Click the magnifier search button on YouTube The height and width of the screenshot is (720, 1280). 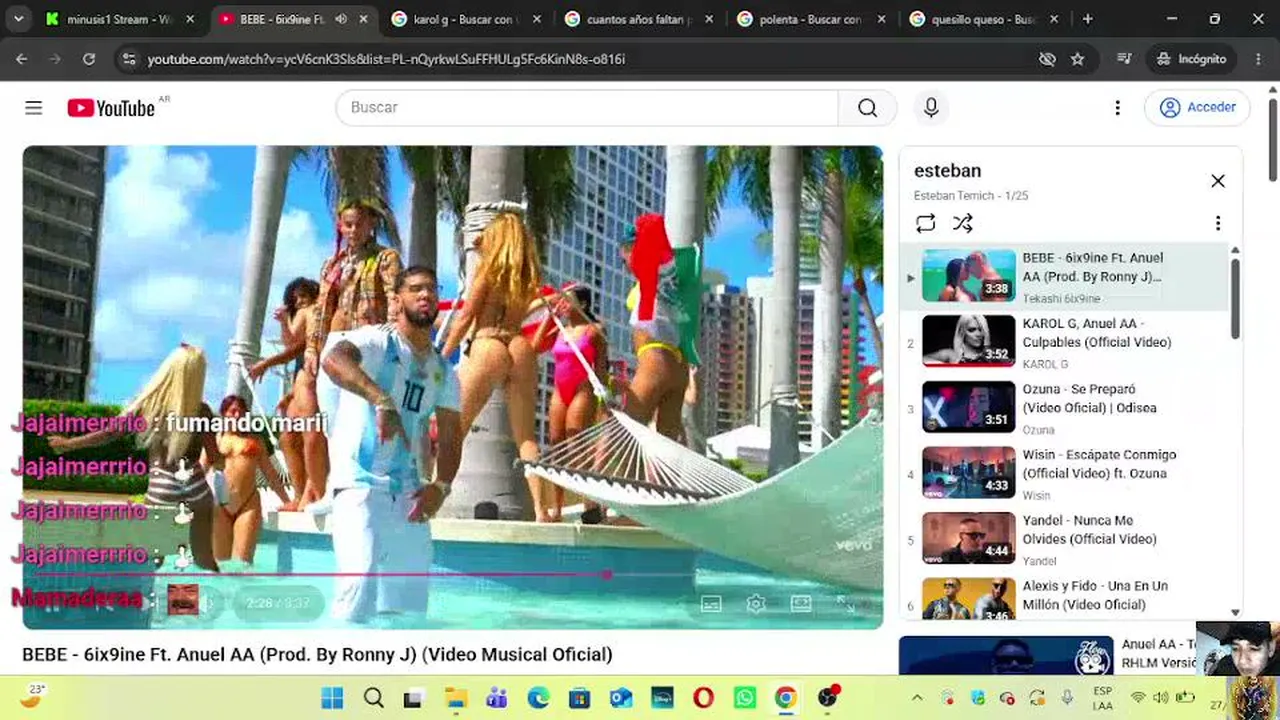point(867,108)
